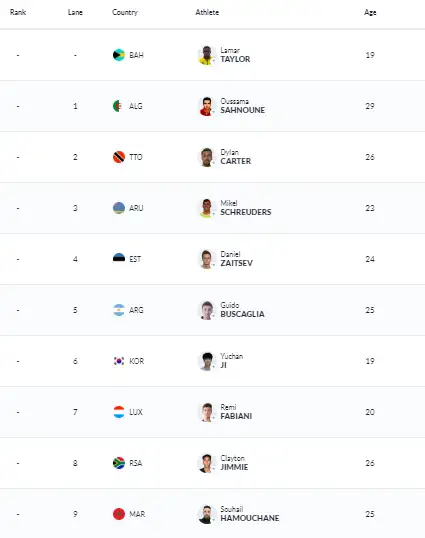Sort by the Age column header

tap(370, 12)
